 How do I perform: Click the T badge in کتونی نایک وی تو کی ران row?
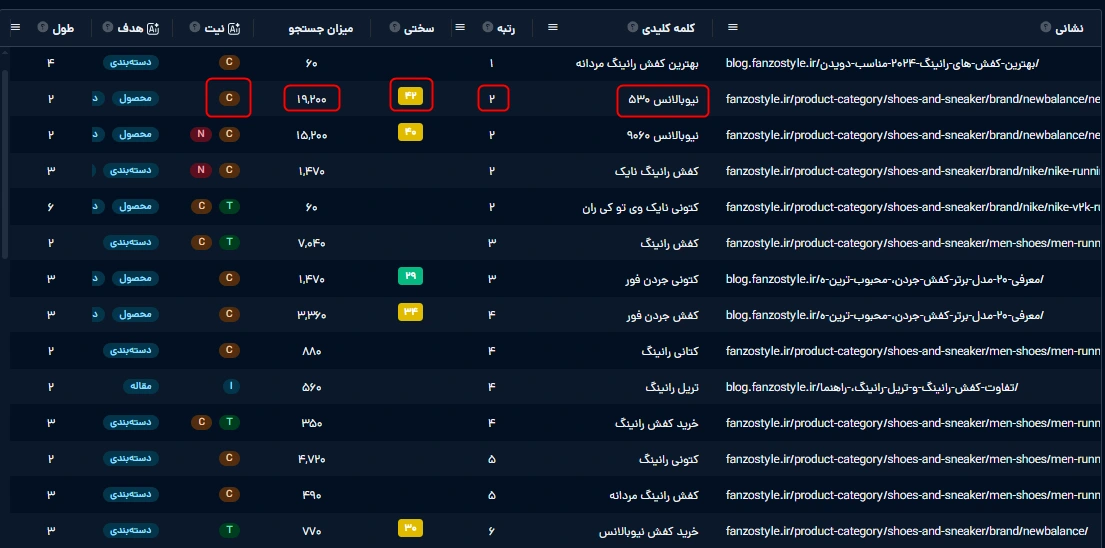pyautogui.click(x=228, y=206)
